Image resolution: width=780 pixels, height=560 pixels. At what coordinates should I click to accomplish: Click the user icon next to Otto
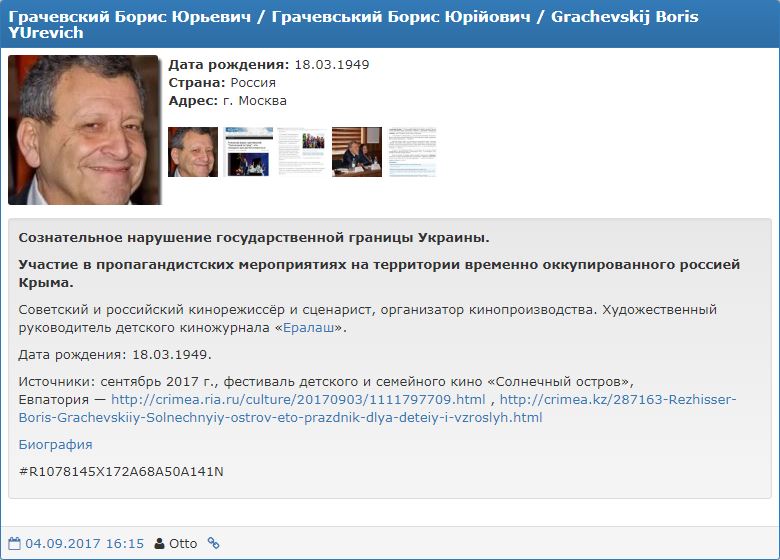pos(159,543)
